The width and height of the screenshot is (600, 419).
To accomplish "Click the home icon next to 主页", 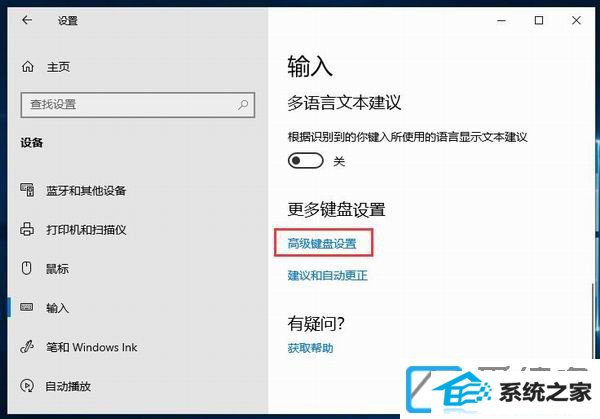I will pos(28,67).
